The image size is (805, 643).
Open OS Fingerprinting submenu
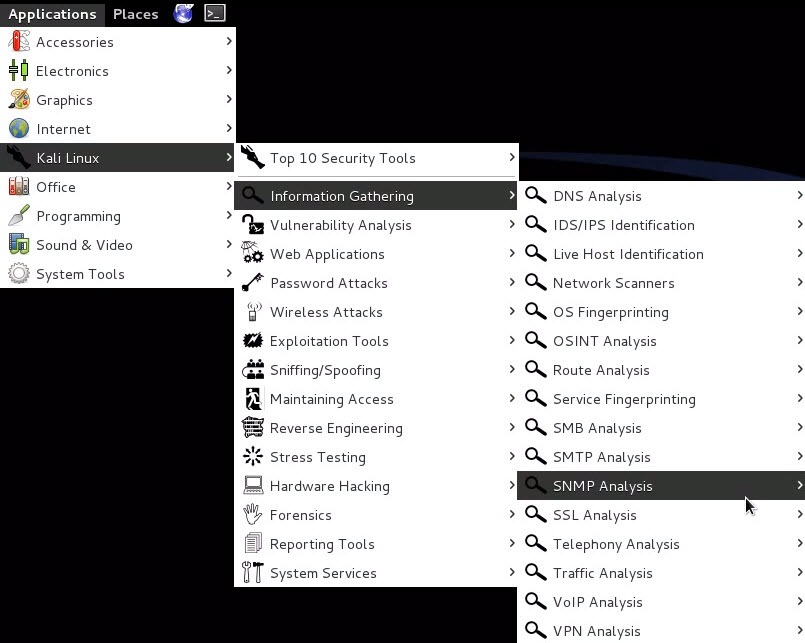click(x=661, y=312)
